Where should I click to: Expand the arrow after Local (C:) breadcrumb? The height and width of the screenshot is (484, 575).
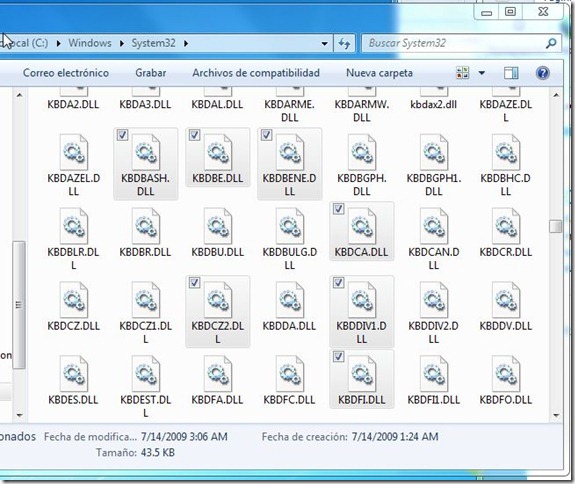point(59,43)
